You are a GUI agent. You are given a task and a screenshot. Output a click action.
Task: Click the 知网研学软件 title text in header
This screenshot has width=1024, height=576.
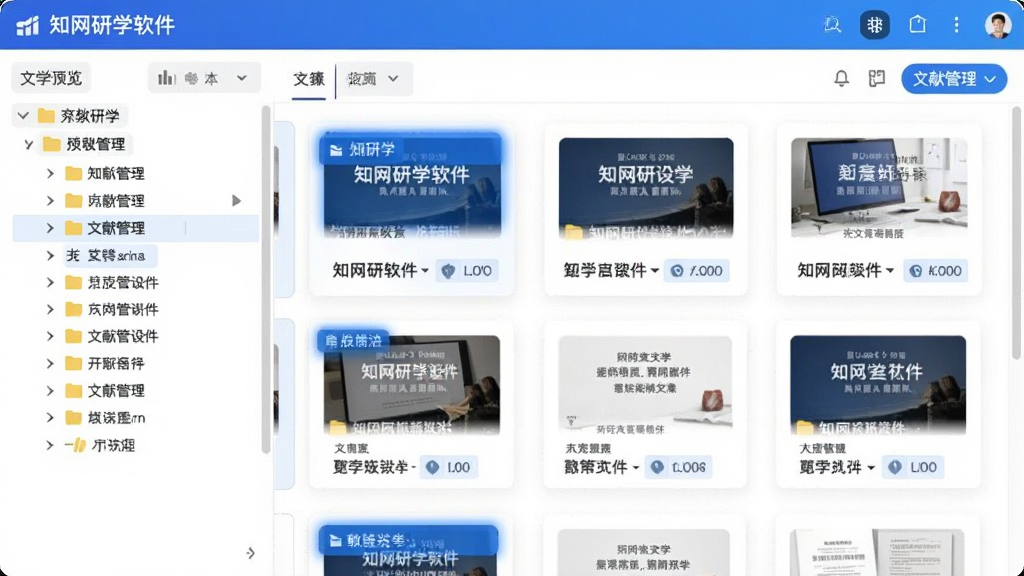point(112,25)
